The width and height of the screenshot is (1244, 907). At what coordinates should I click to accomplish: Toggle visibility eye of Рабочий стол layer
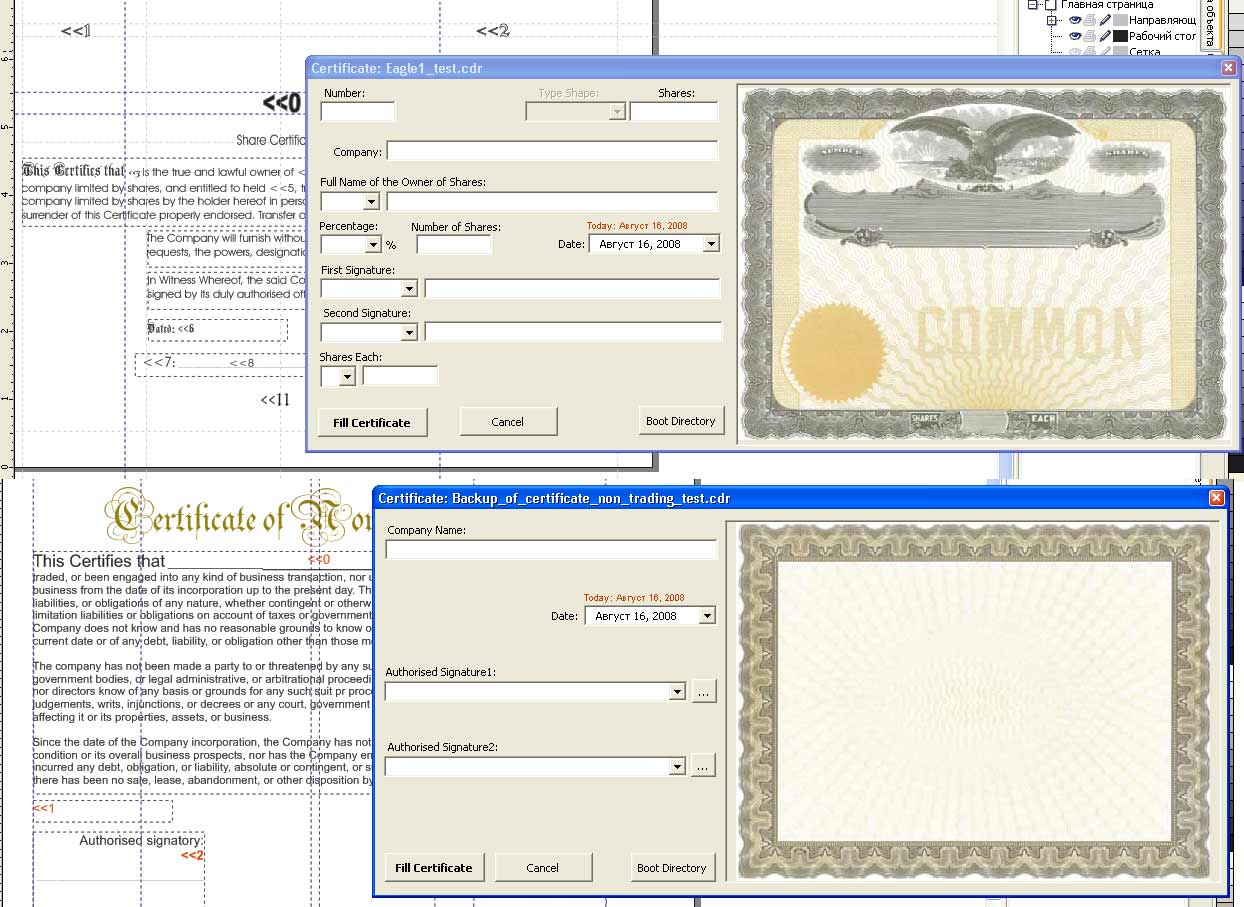tap(1075, 36)
